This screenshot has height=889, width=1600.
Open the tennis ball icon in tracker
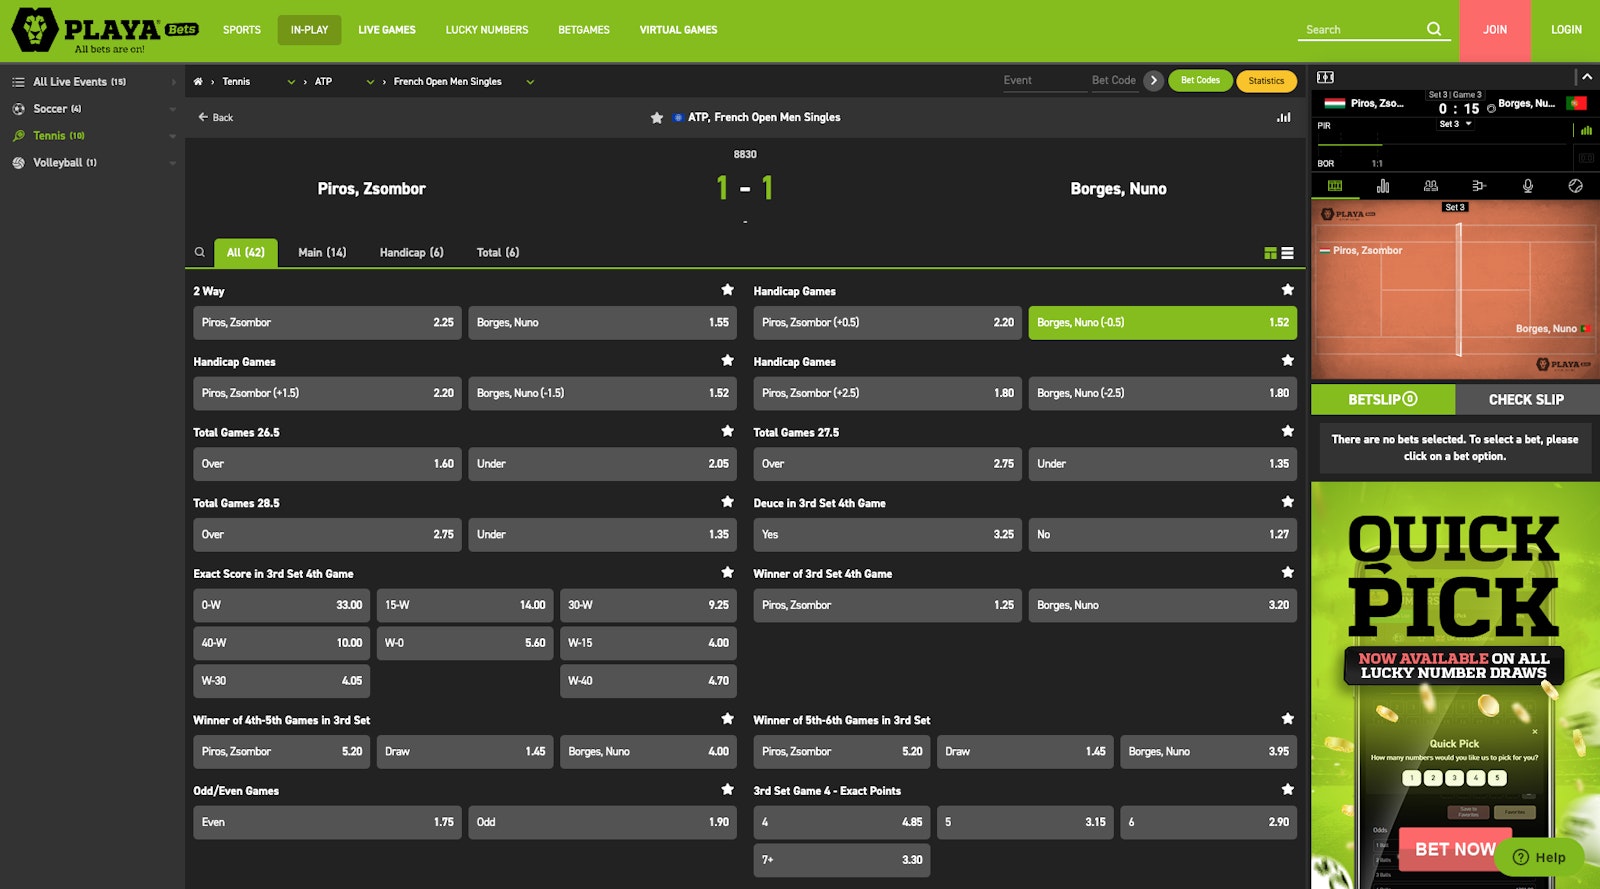point(1576,186)
